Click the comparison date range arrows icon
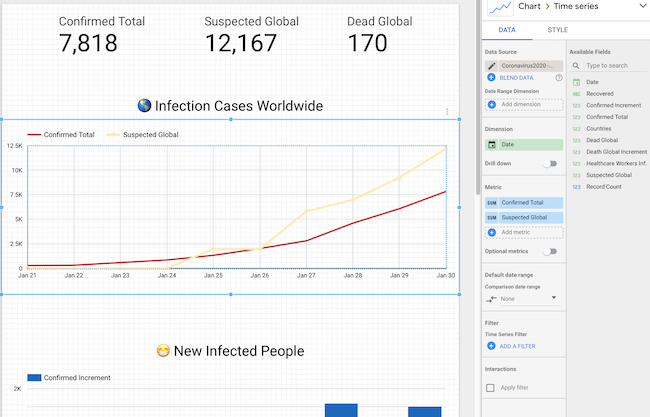The height and width of the screenshot is (417, 650). coord(491,299)
